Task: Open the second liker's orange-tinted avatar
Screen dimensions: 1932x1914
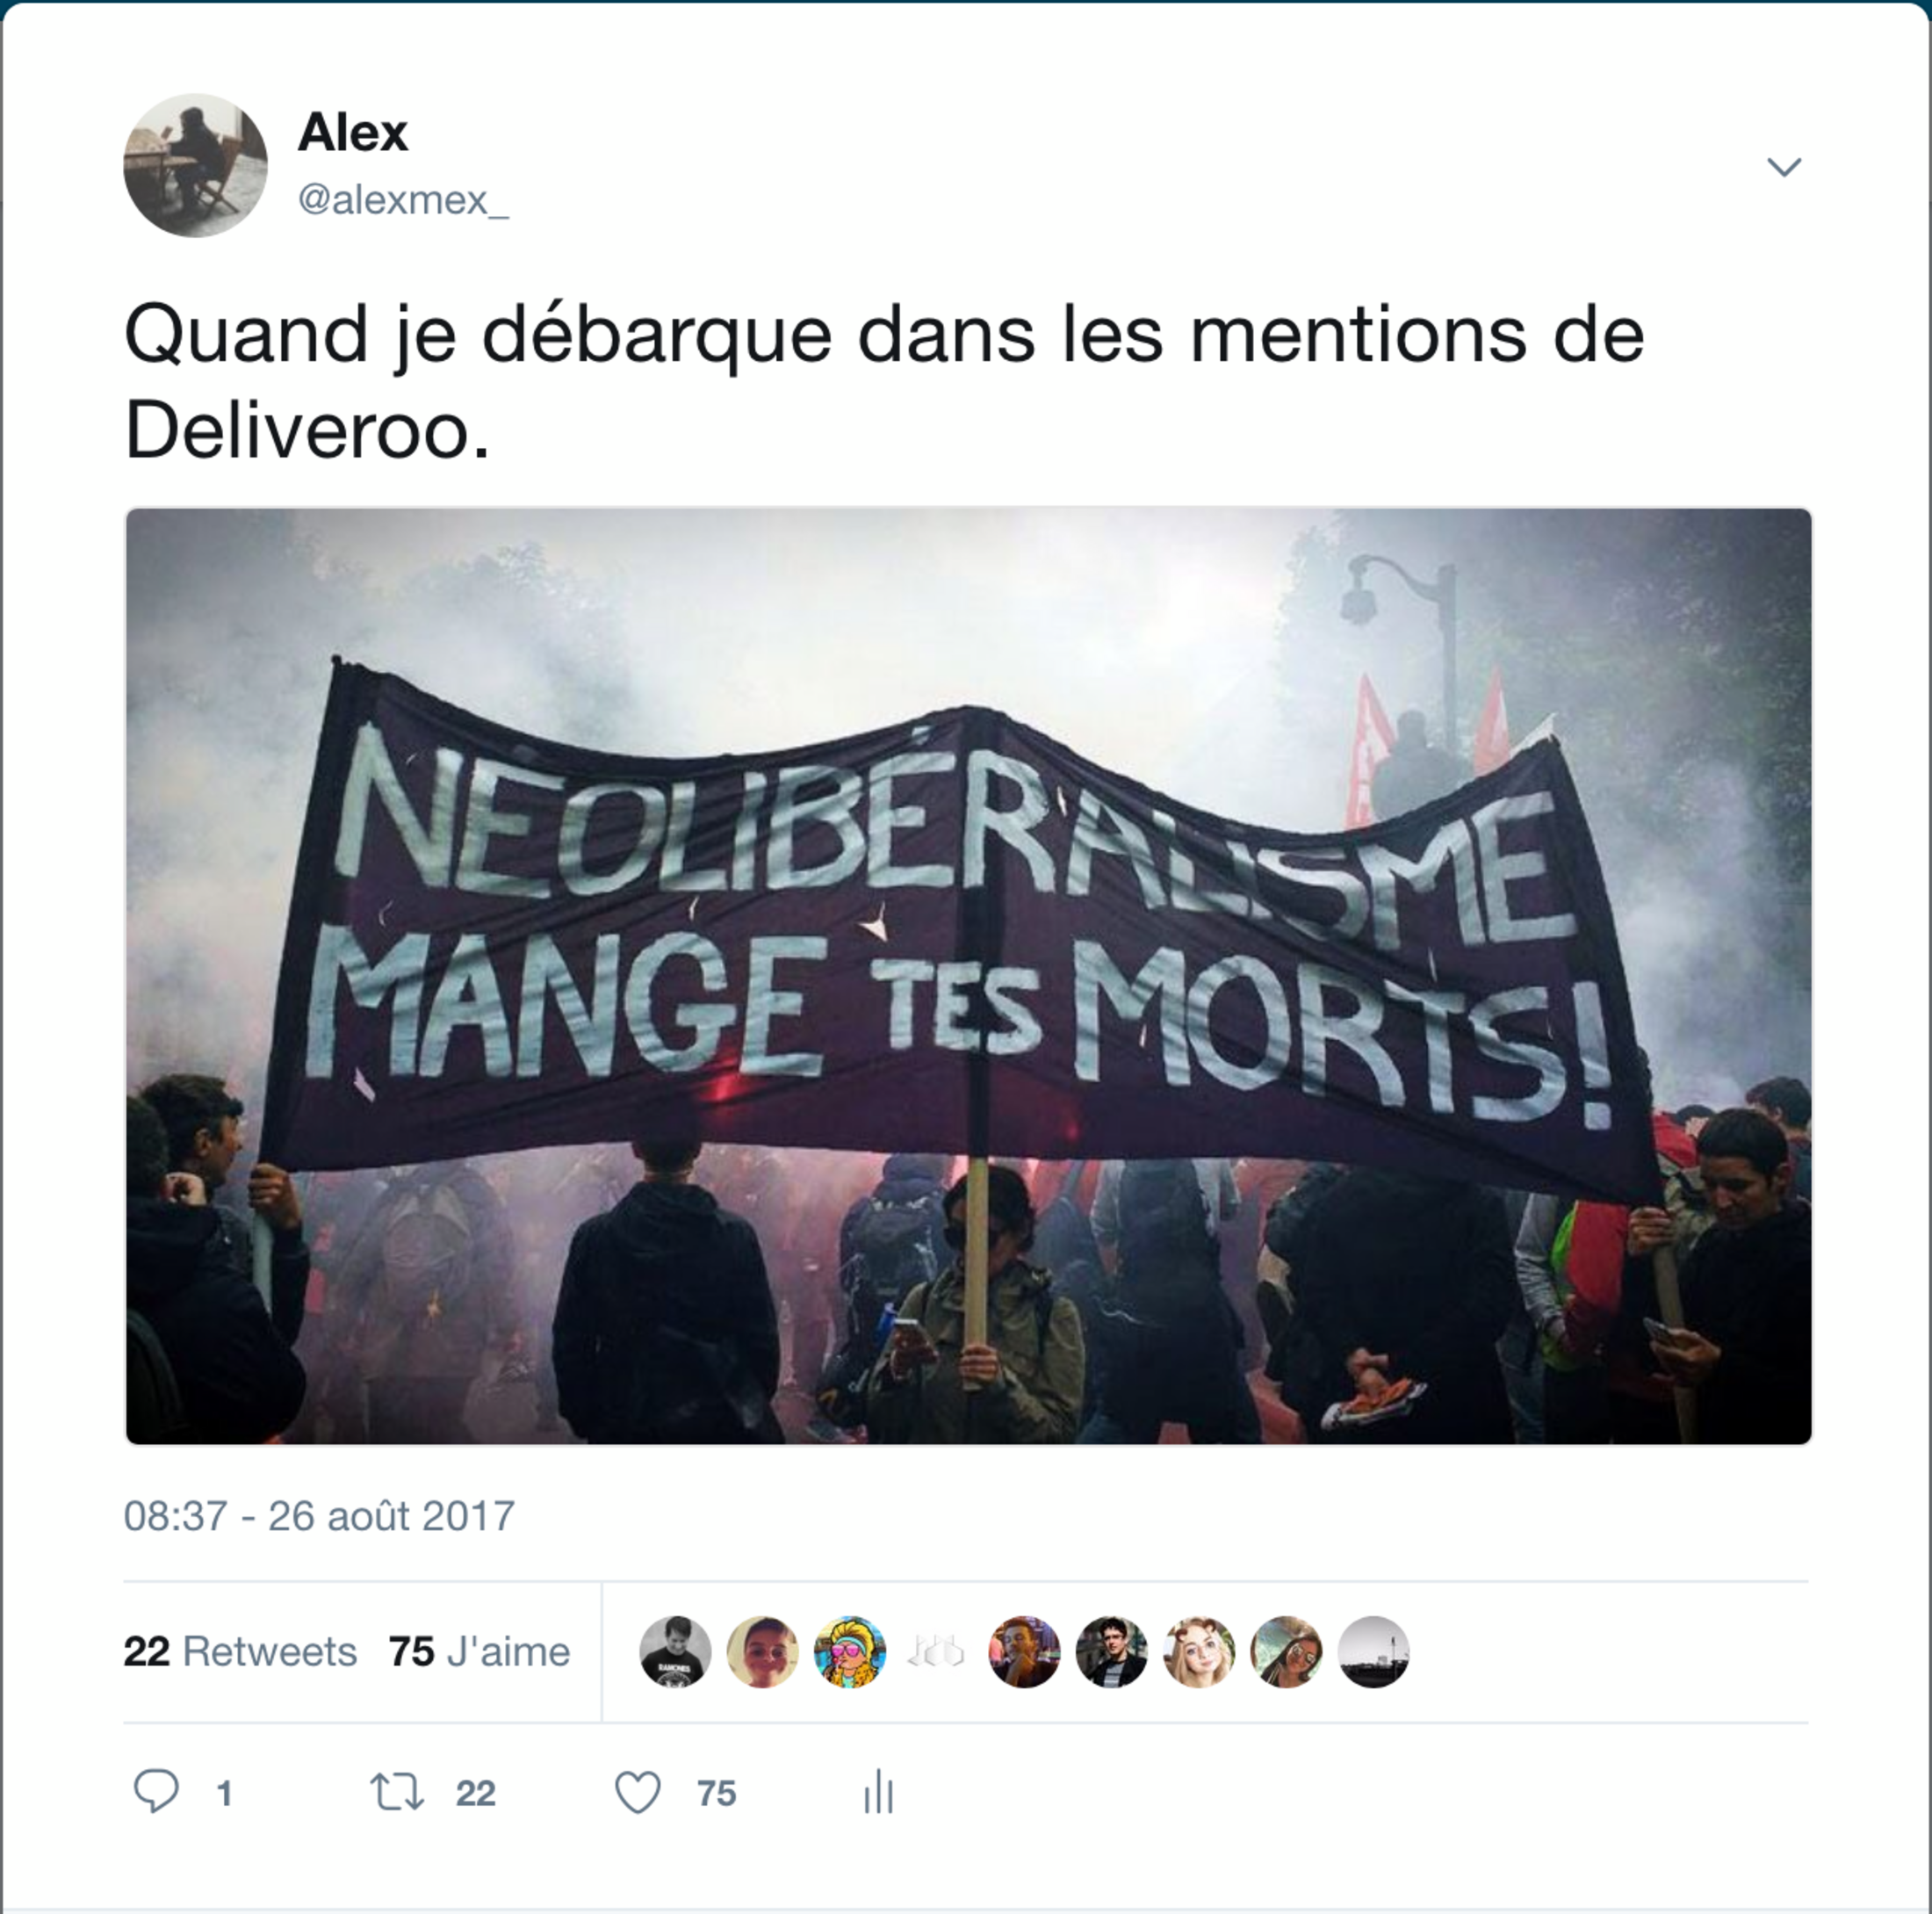Action: tap(762, 1652)
